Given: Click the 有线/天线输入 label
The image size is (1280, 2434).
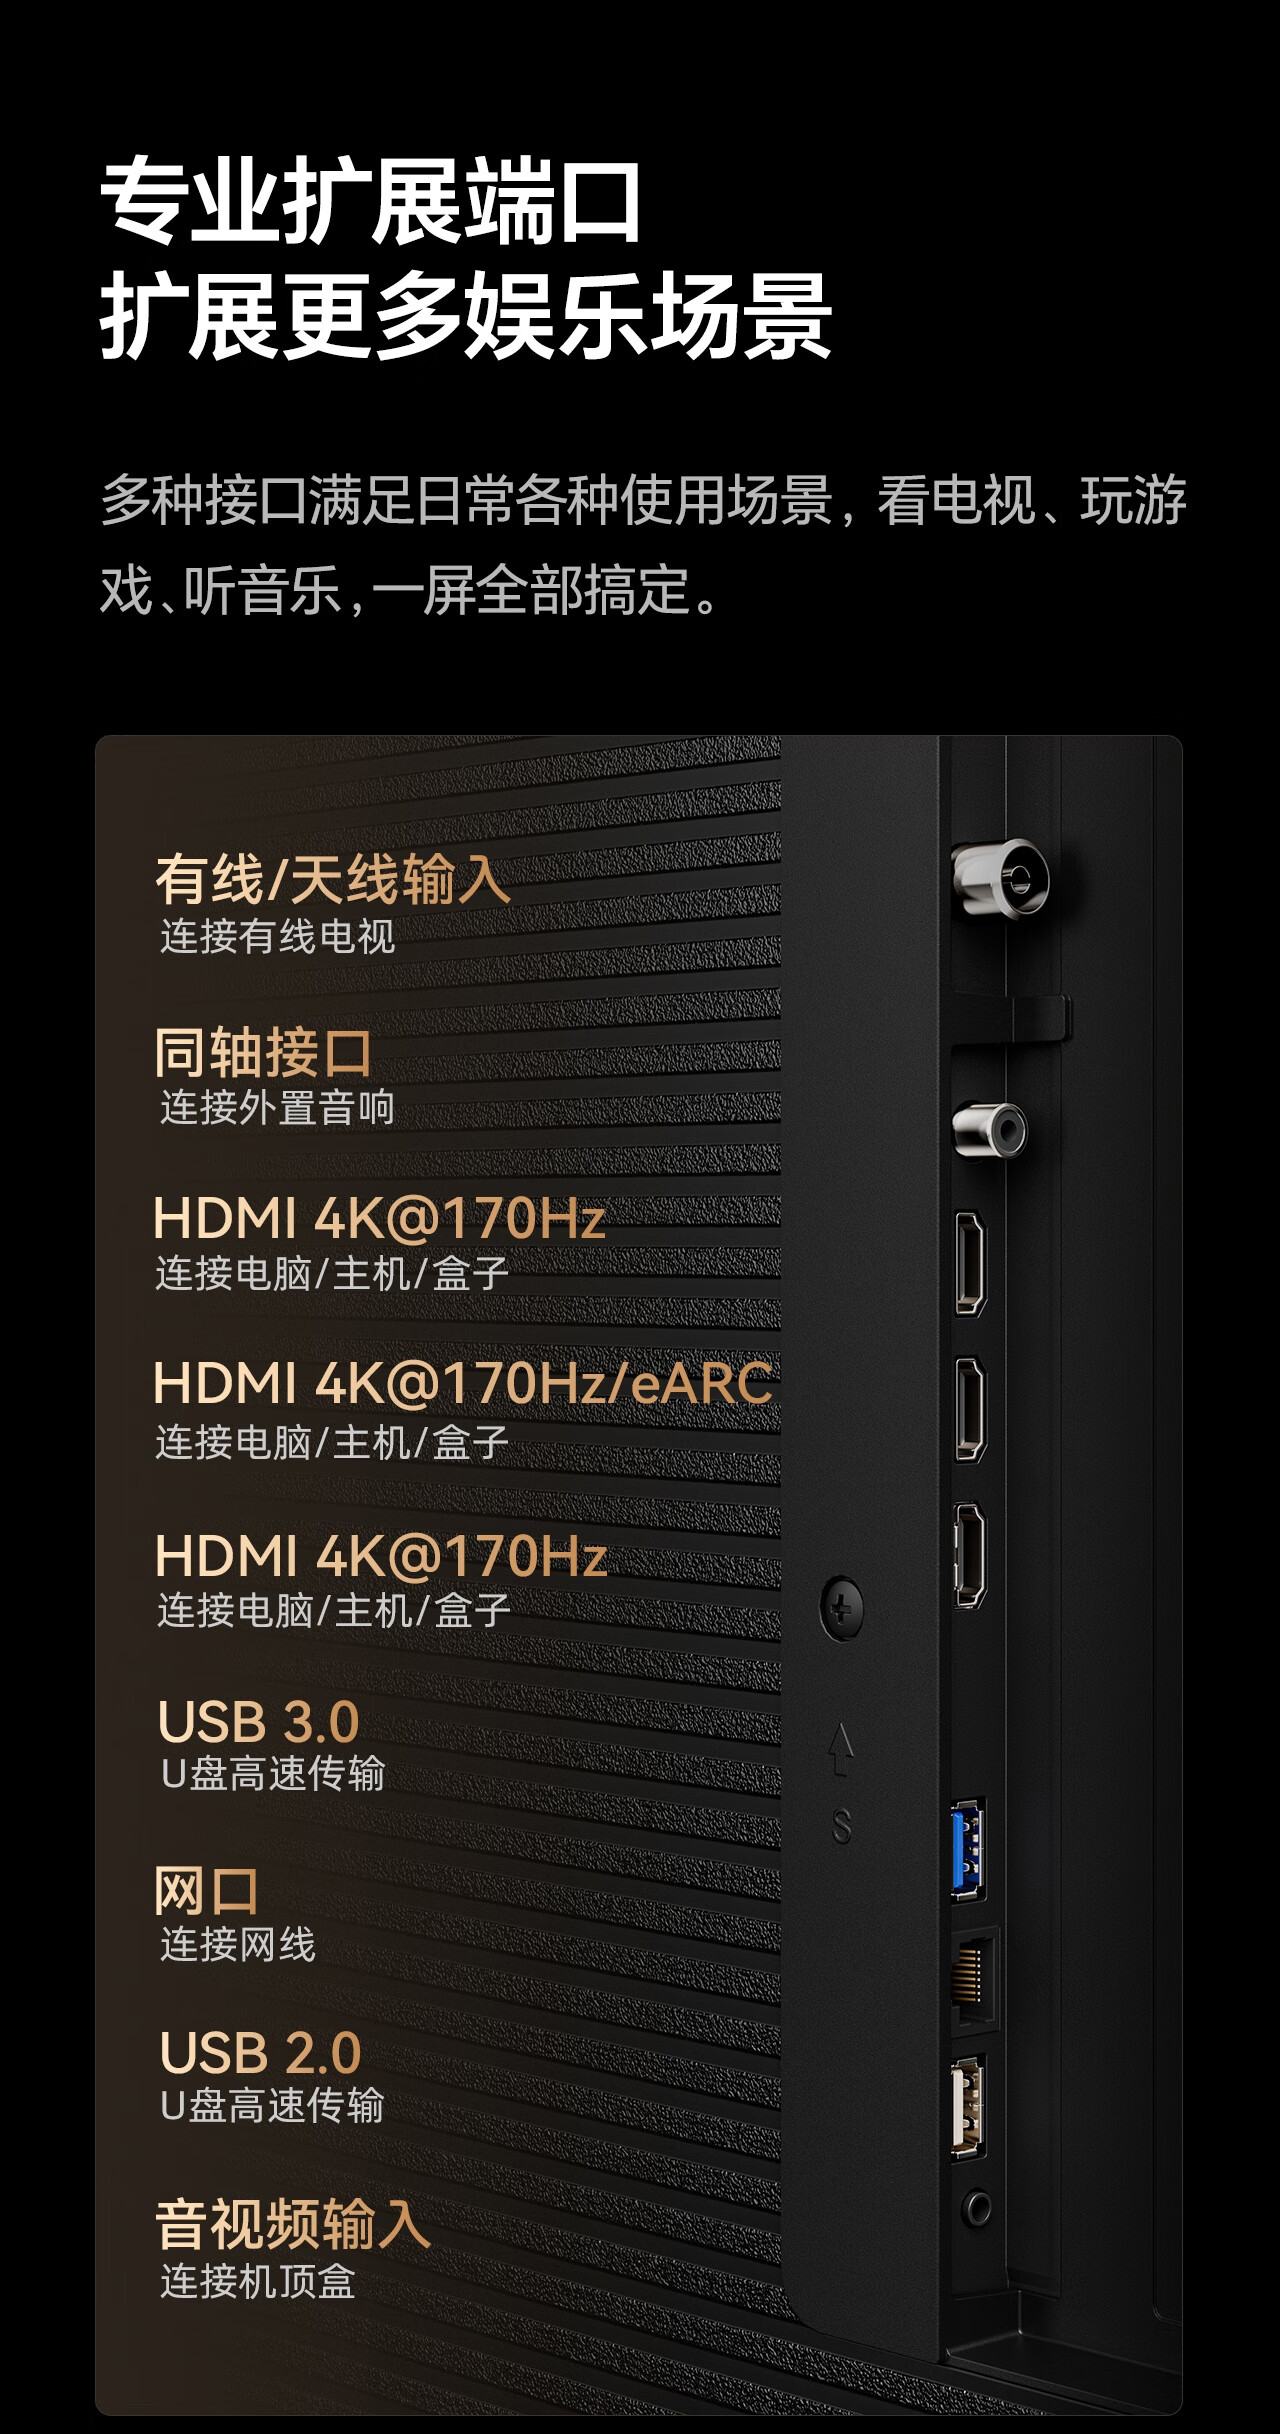Looking at the screenshot, I should click(333, 880).
